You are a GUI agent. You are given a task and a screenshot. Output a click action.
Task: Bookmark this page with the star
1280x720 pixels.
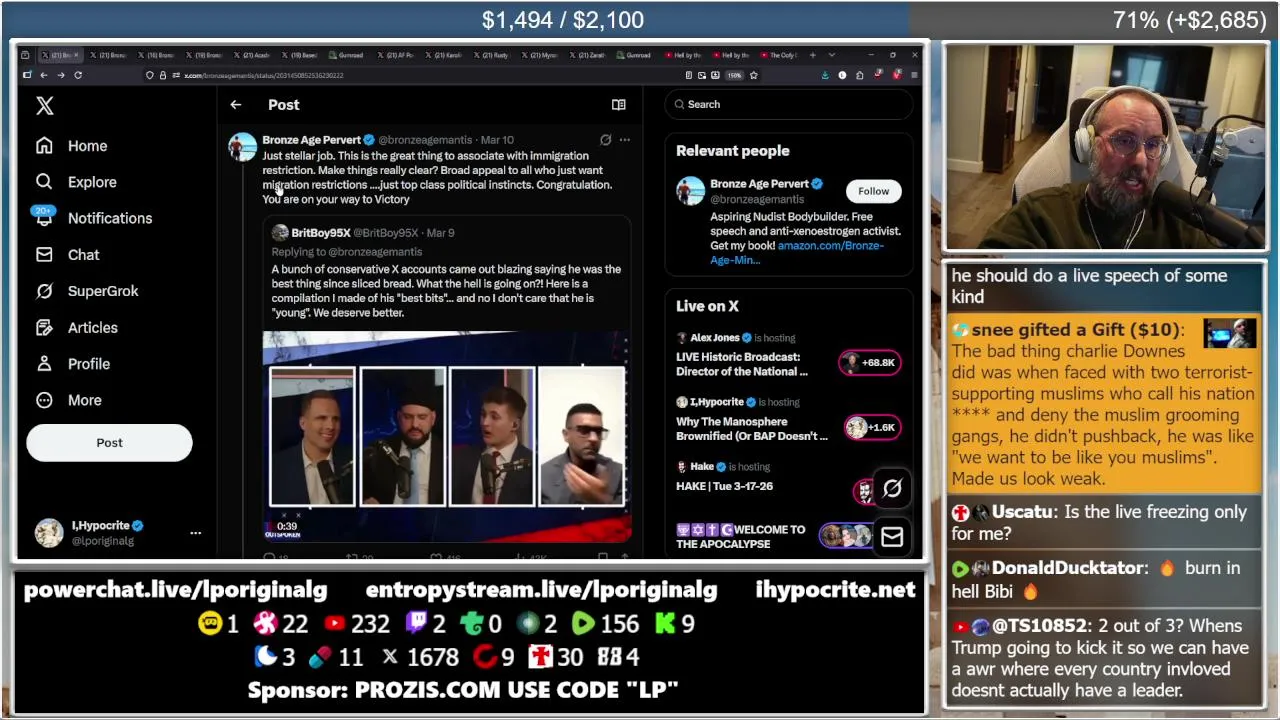[x=754, y=75]
